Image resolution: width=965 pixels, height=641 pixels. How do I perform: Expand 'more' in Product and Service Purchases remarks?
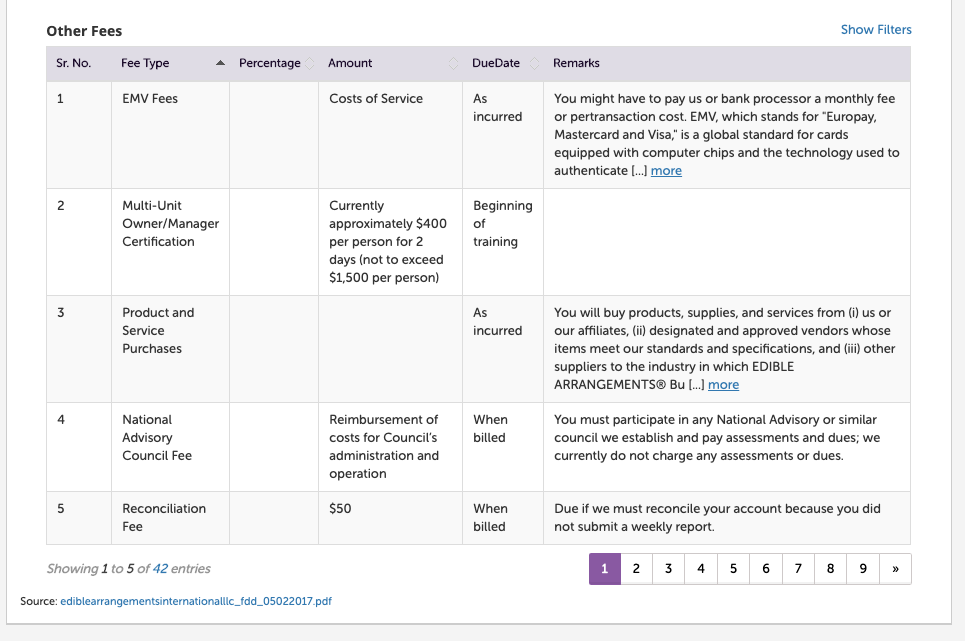coord(723,384)
